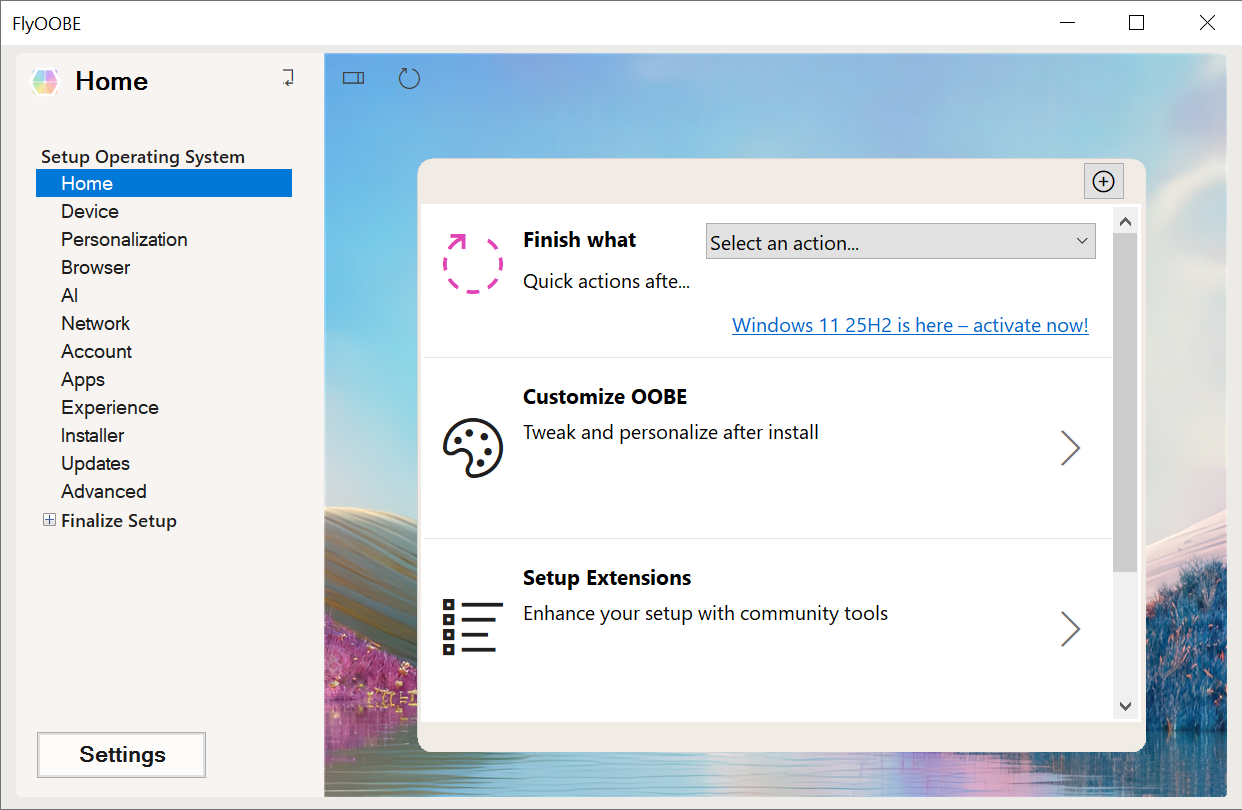This screenshot has height=810, width=1242.
Task: Click the dashed circle Finish what icon
Action: [x=471, y=262]
